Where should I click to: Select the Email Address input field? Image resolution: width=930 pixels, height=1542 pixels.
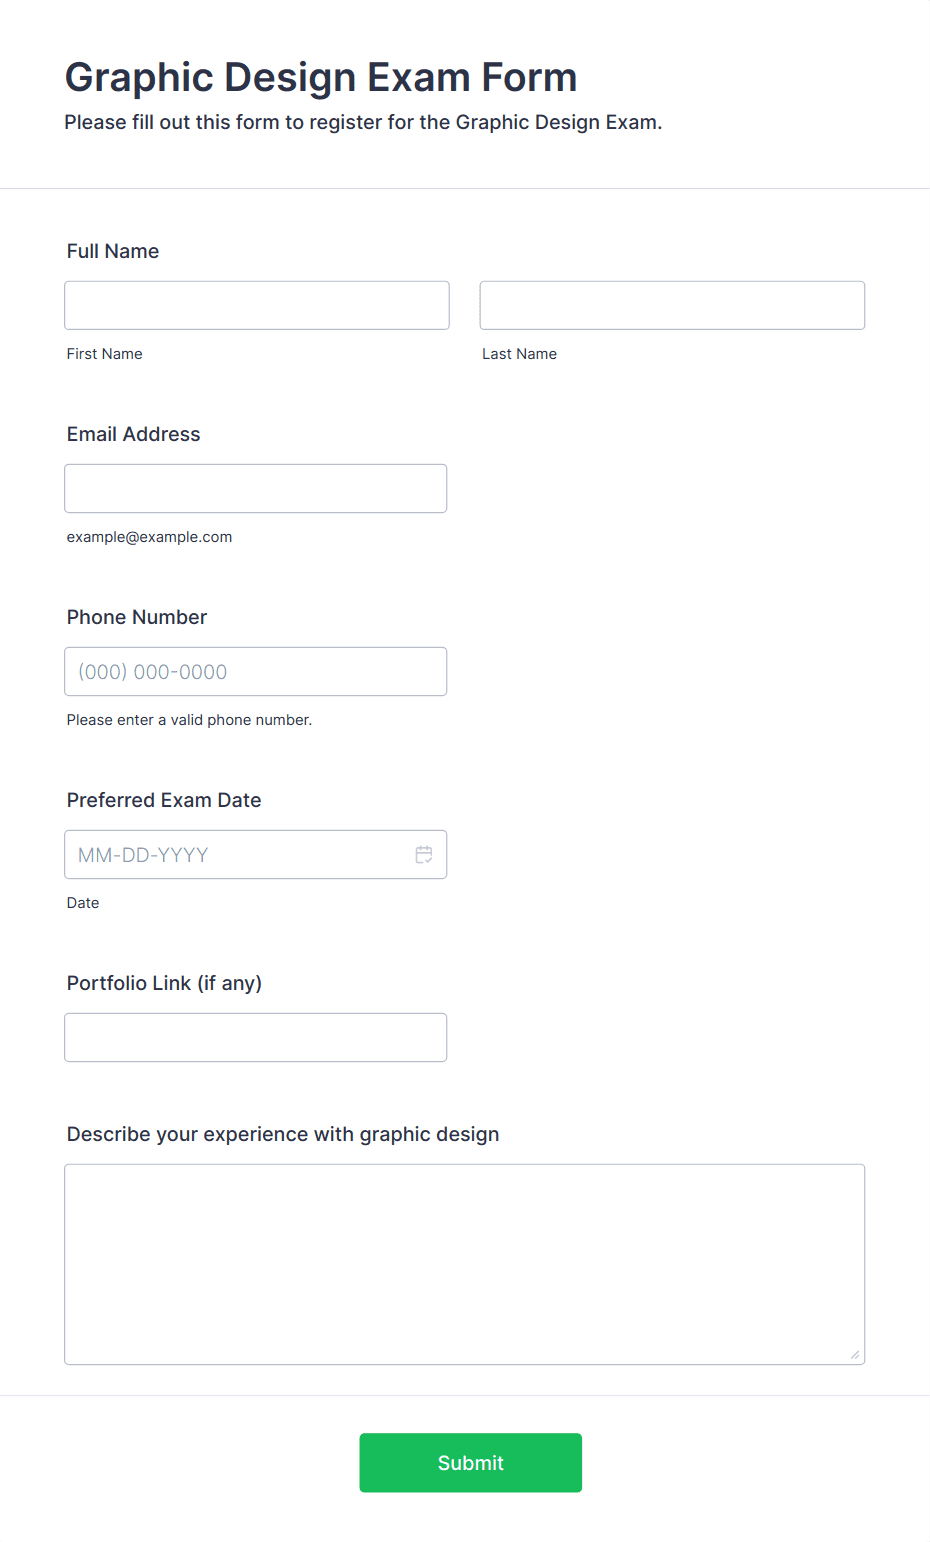255,488
